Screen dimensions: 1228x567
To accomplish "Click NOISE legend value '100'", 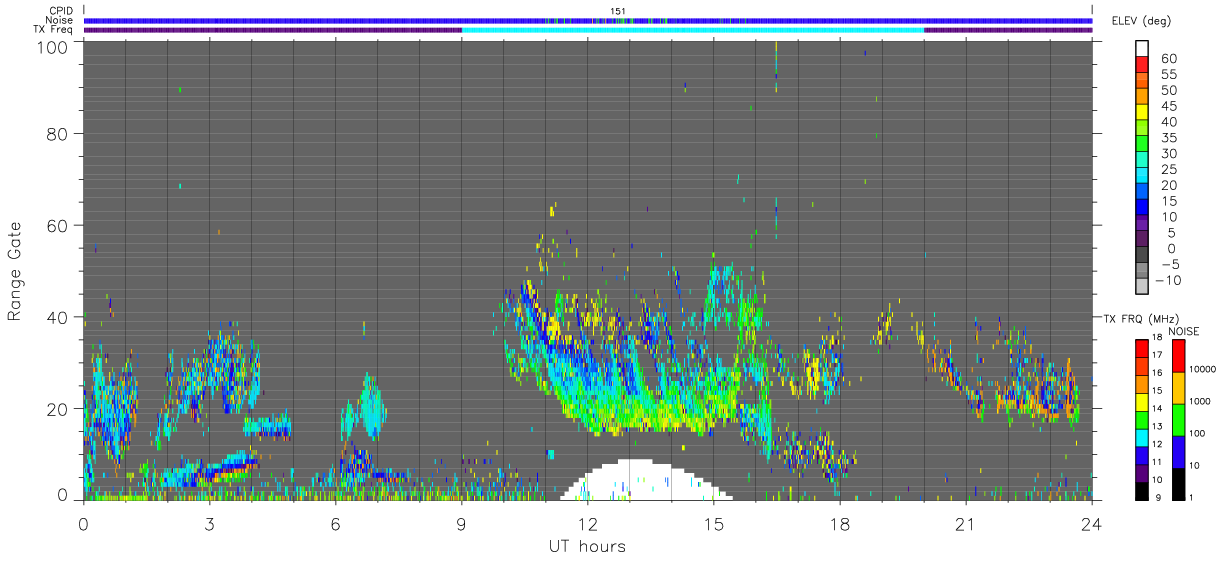I will click(1196, 433).
